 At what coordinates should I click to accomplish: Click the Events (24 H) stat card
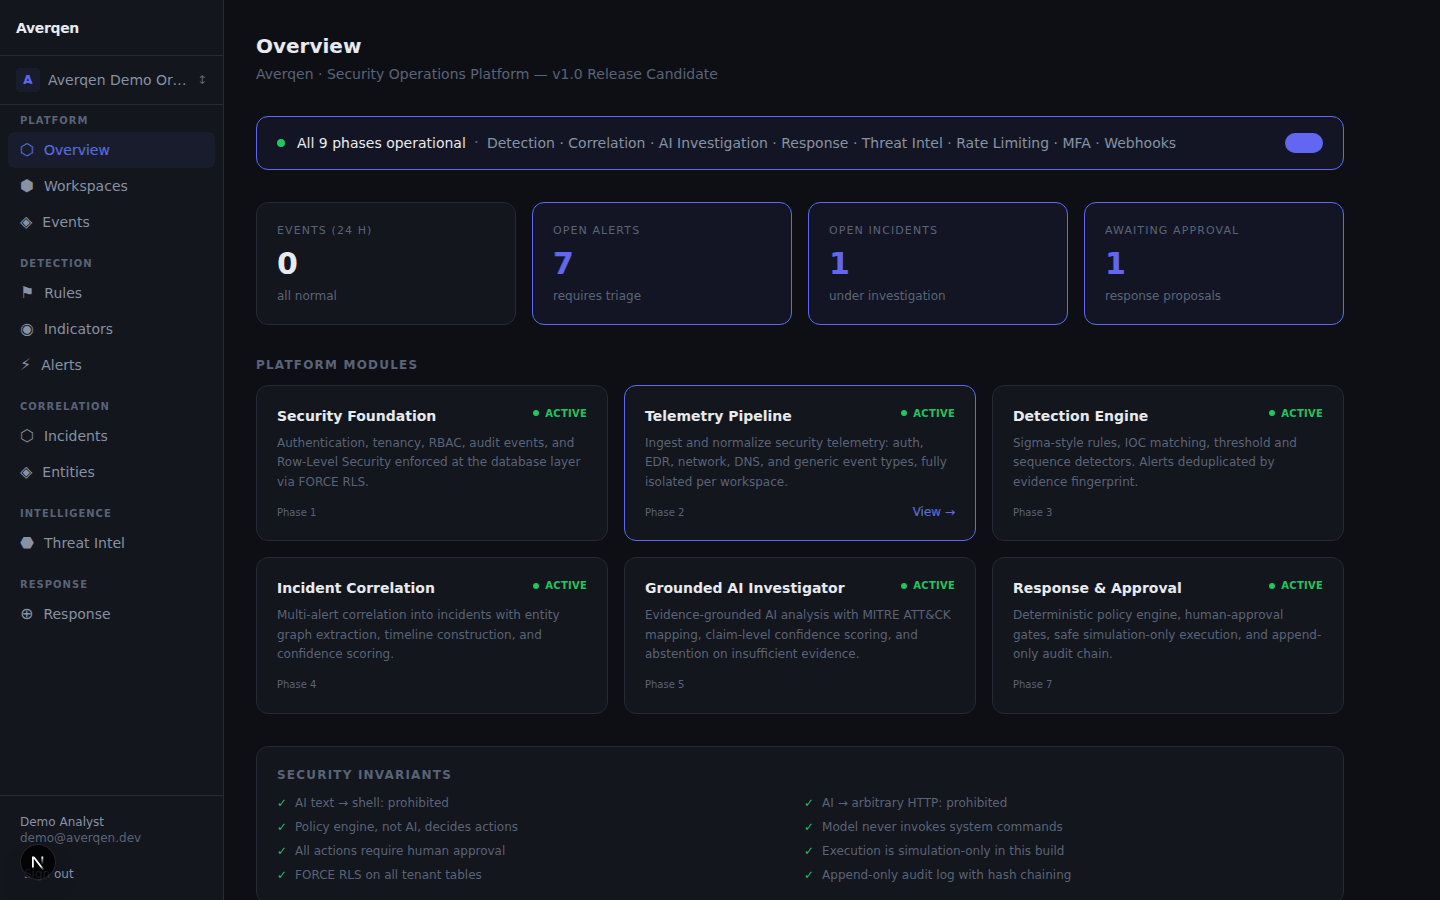click(386, 264)
